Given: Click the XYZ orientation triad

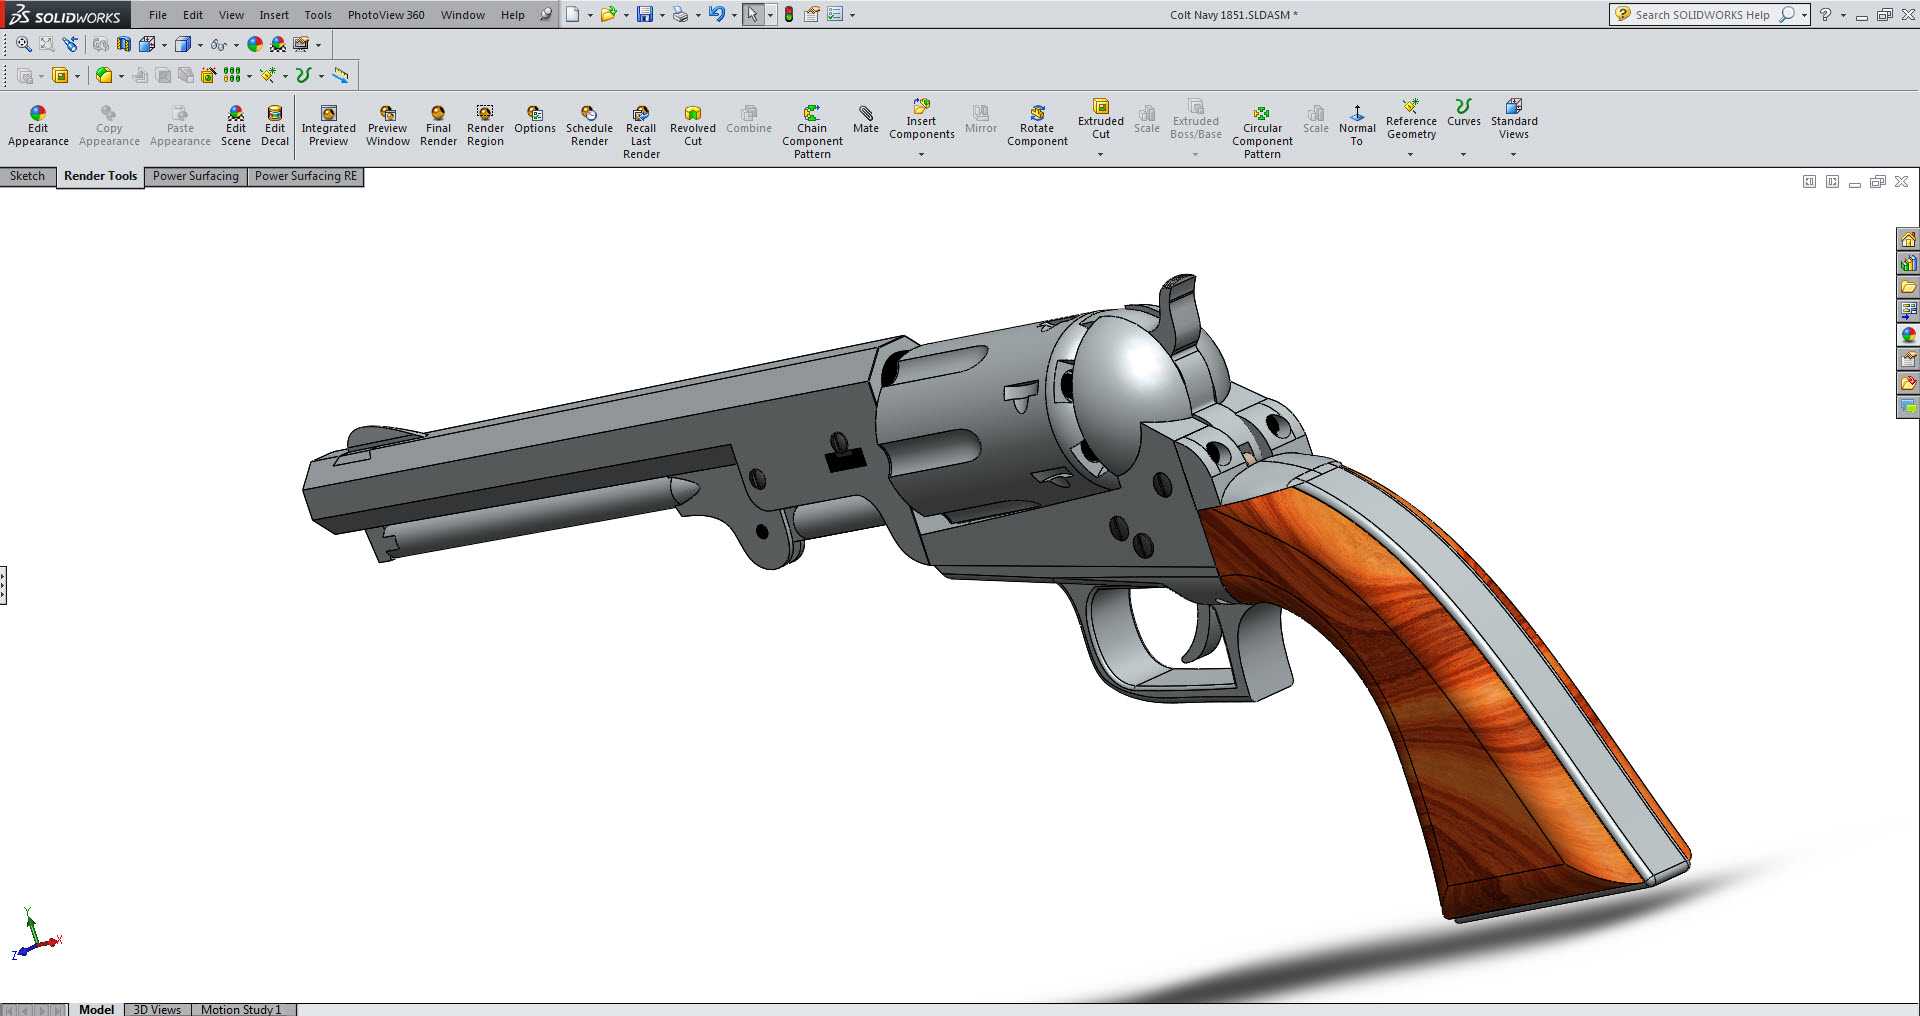Looking at the screenshot, I should [36, 934].
